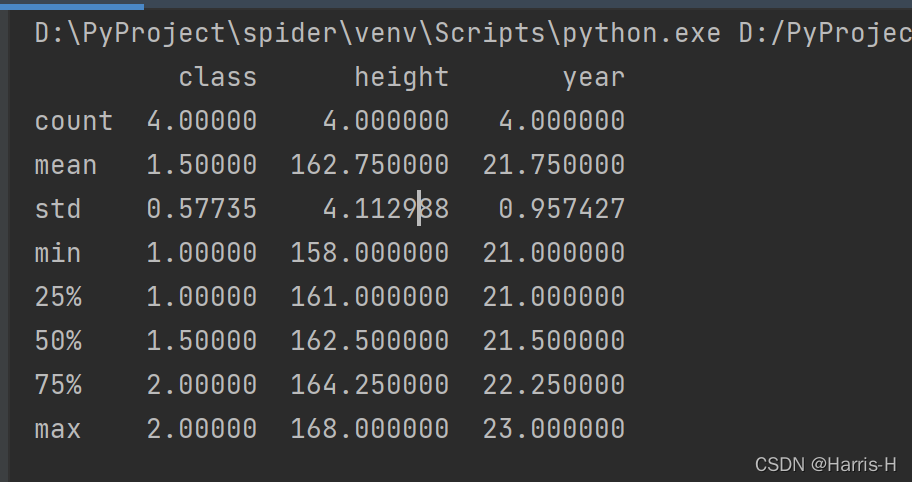Select the height std value 4.112988
Image resolution: width=912 pixels, height=482 pixels.
coord(386,209)
